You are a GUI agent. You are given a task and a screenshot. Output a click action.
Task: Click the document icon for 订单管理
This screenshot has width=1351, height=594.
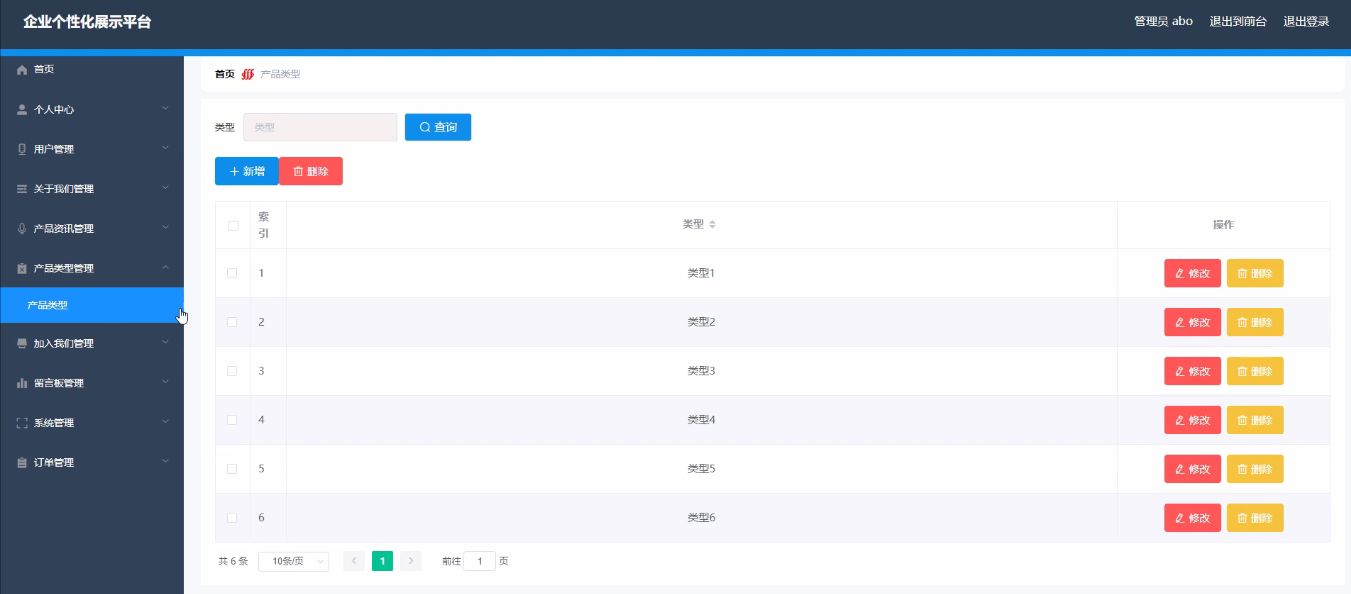point(22,463)
